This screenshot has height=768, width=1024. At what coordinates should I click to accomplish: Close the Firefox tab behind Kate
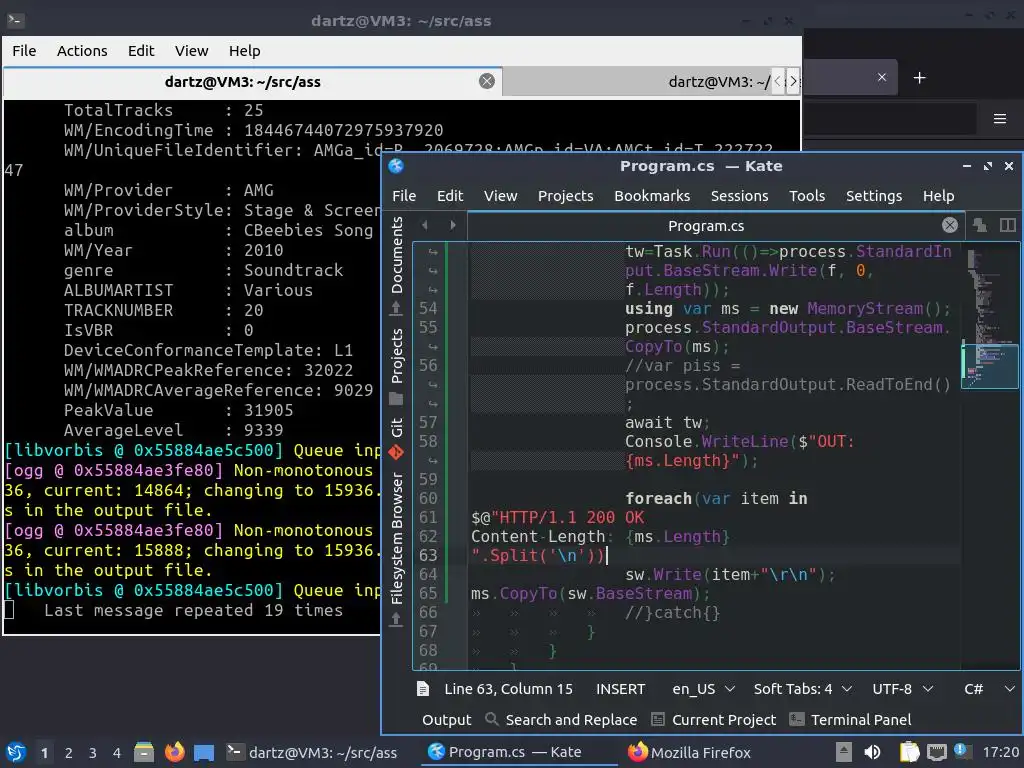click(882, 77)
